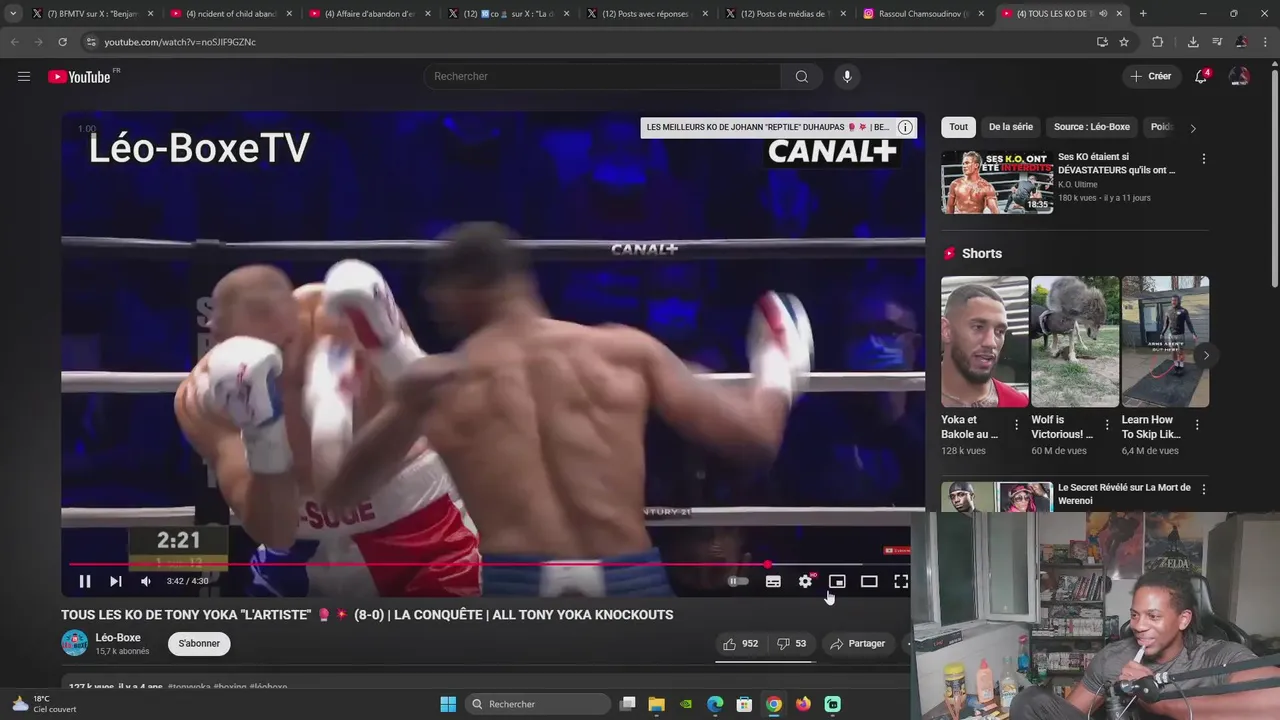Reload the page
This screenshot has width=1280, height=720.
click(62, 42)
